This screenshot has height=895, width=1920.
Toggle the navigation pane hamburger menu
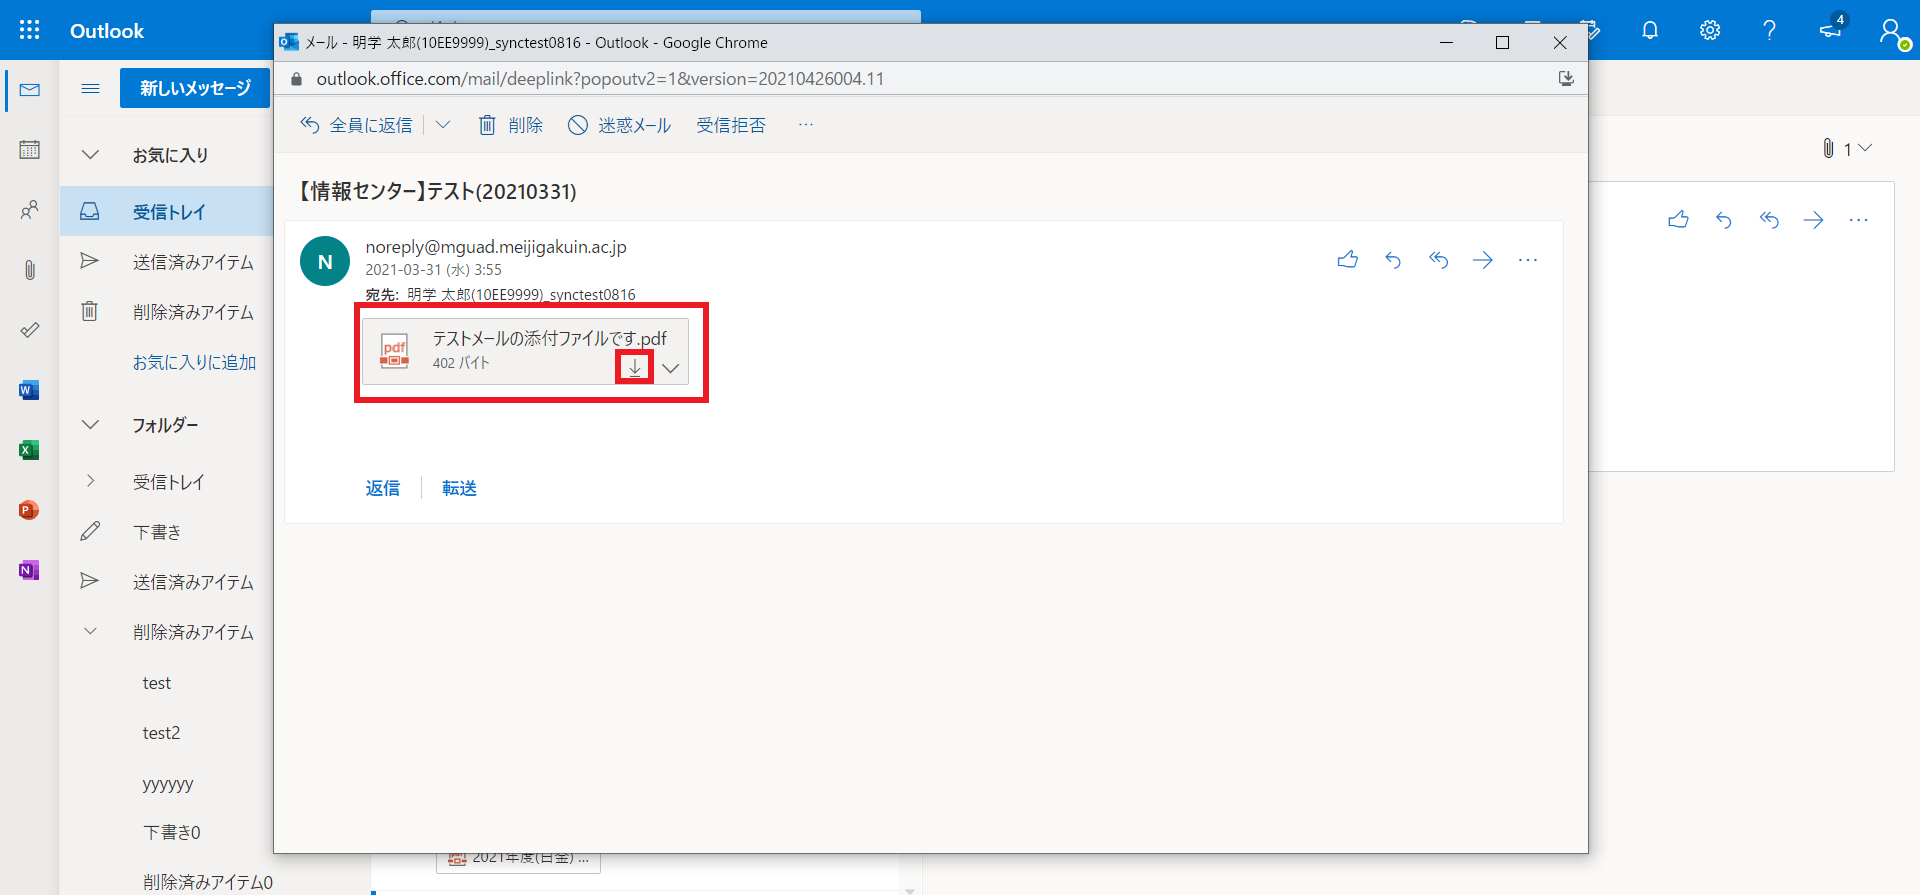tap(90, 88)
